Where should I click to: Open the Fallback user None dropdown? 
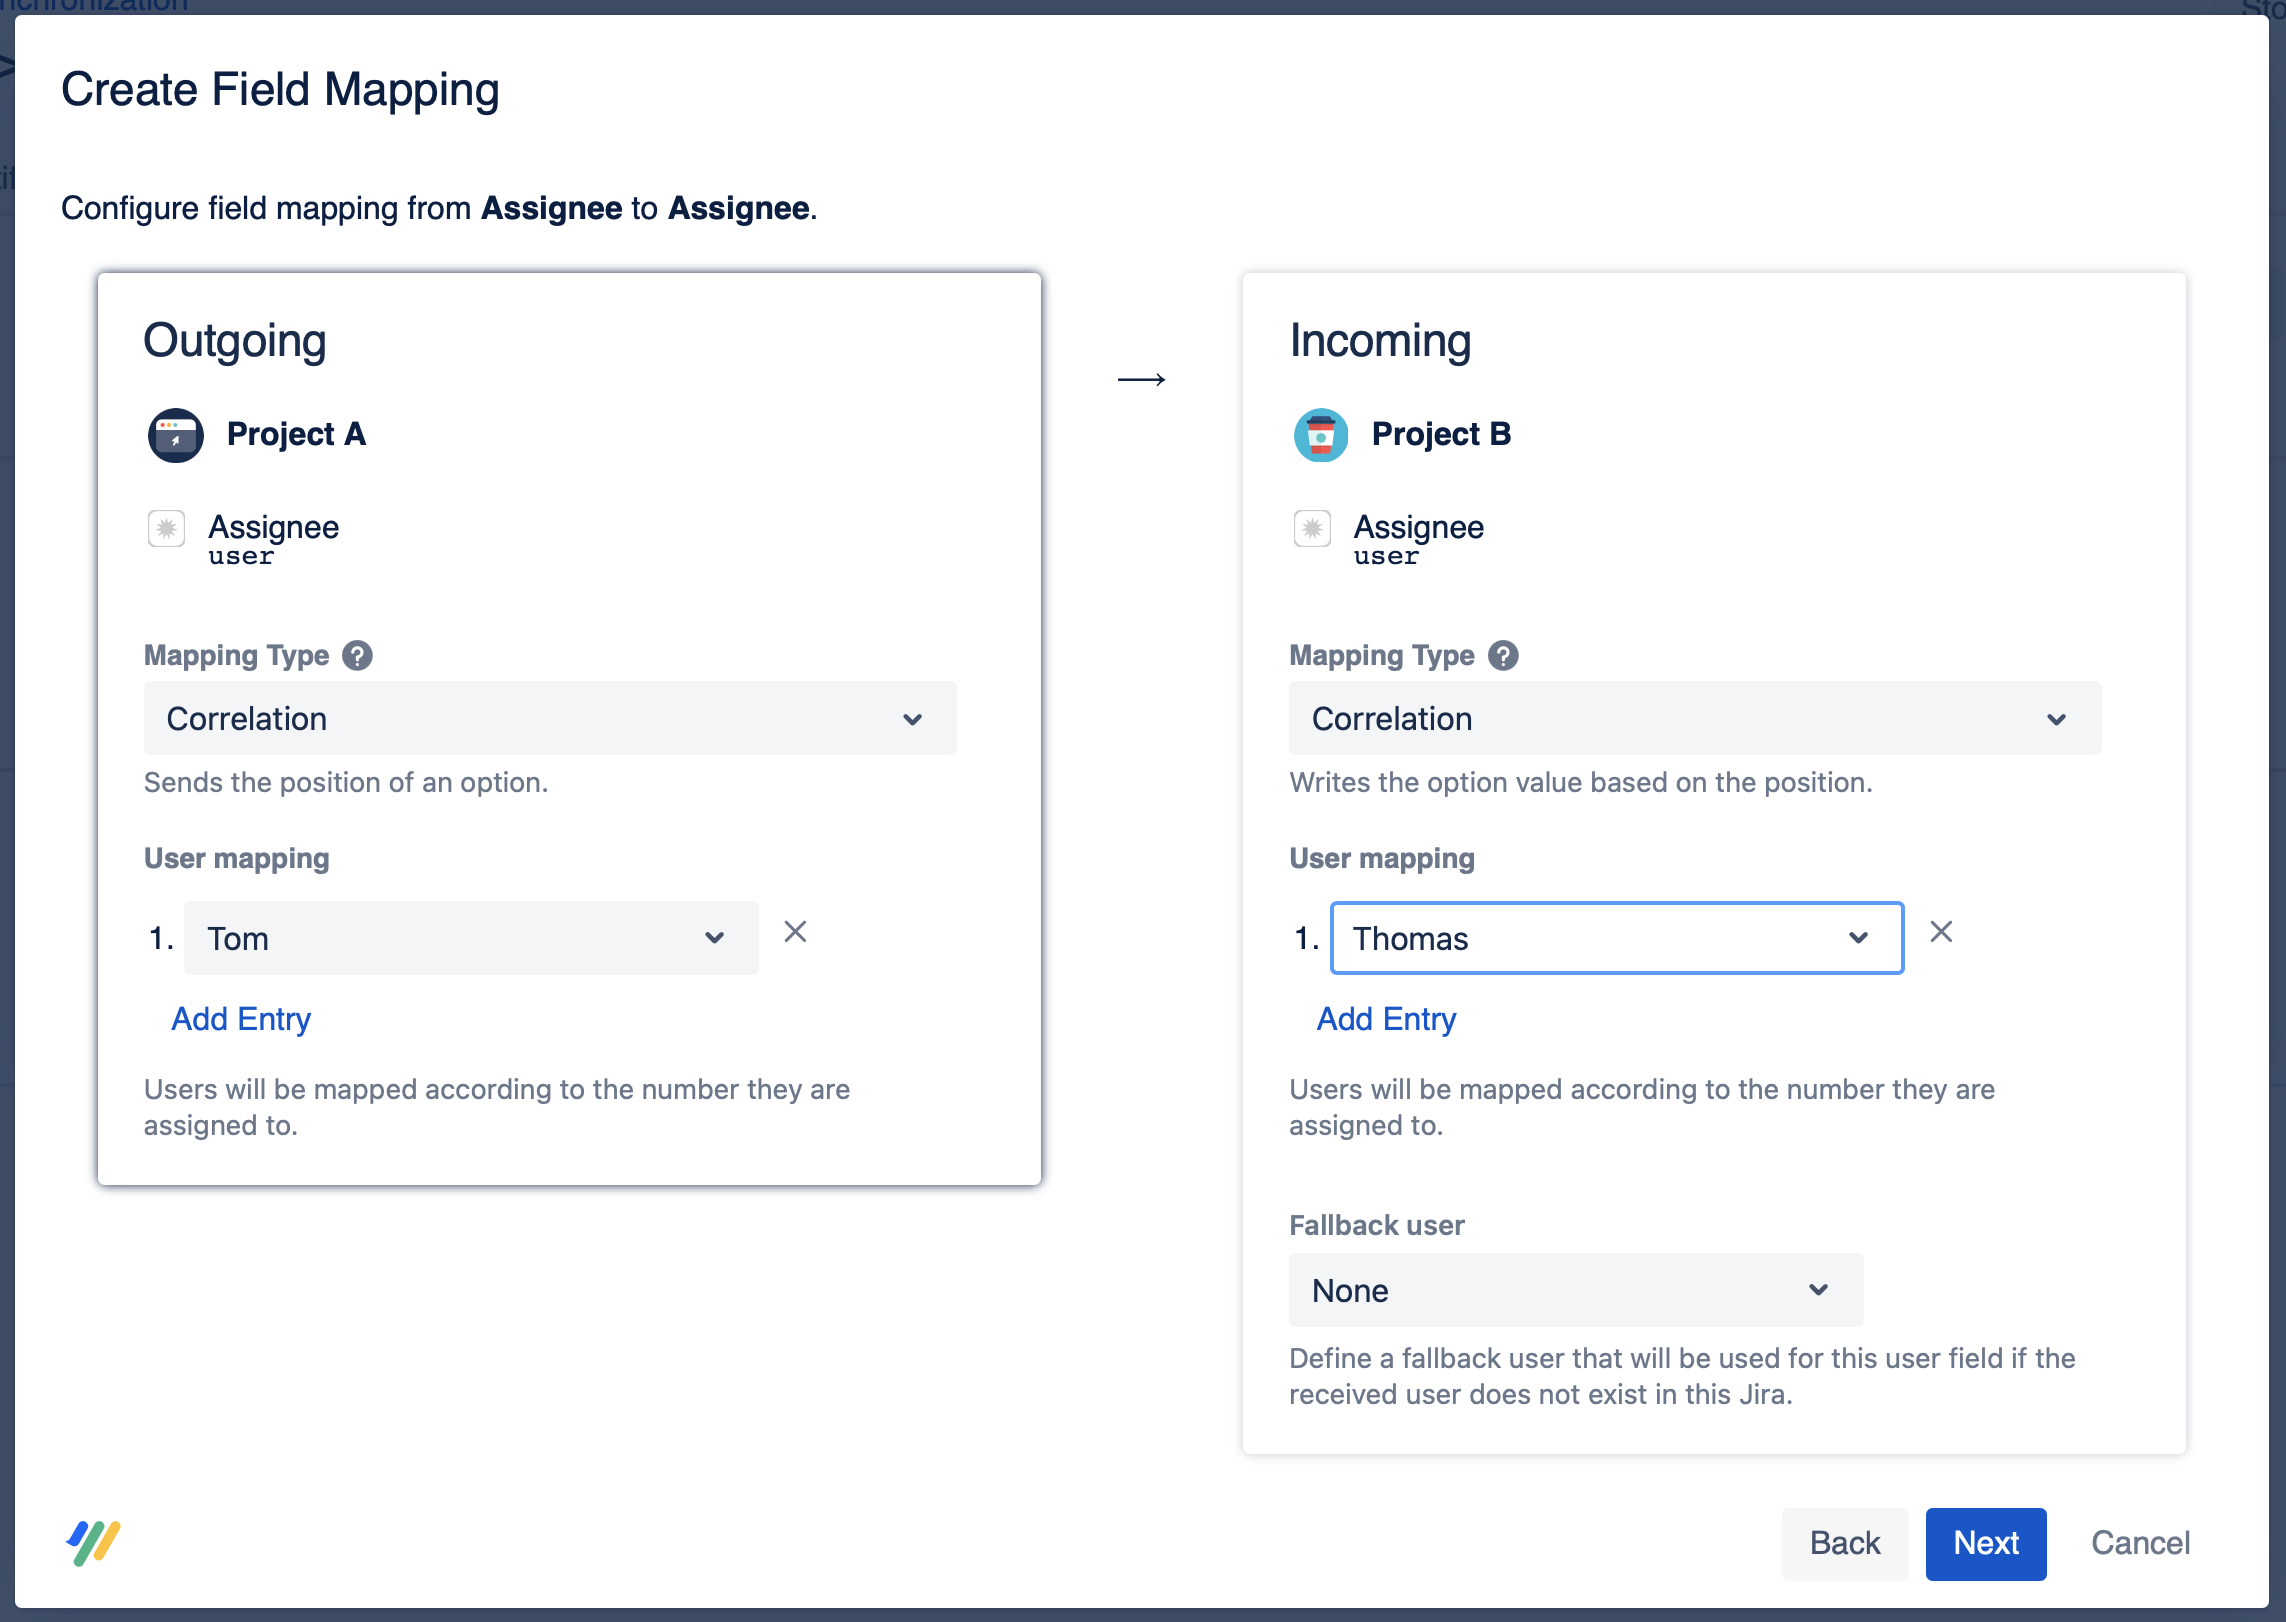click(1575, 1290)
